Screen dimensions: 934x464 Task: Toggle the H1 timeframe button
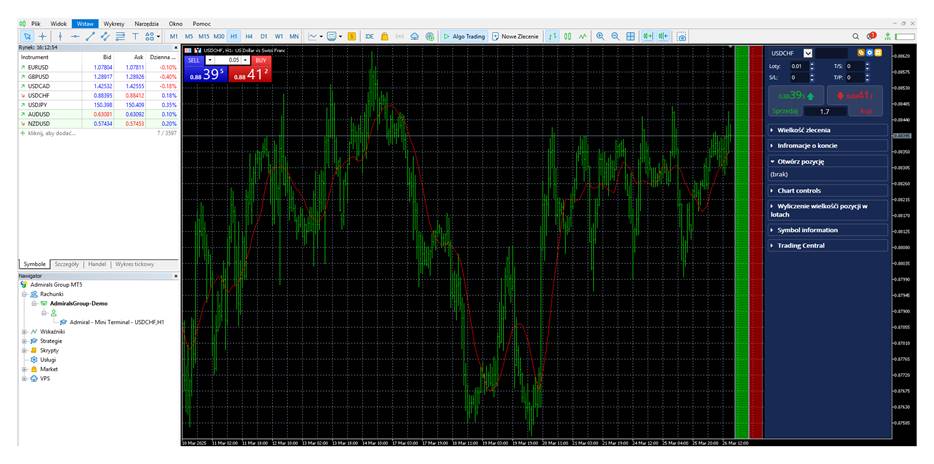click(234, 36)
